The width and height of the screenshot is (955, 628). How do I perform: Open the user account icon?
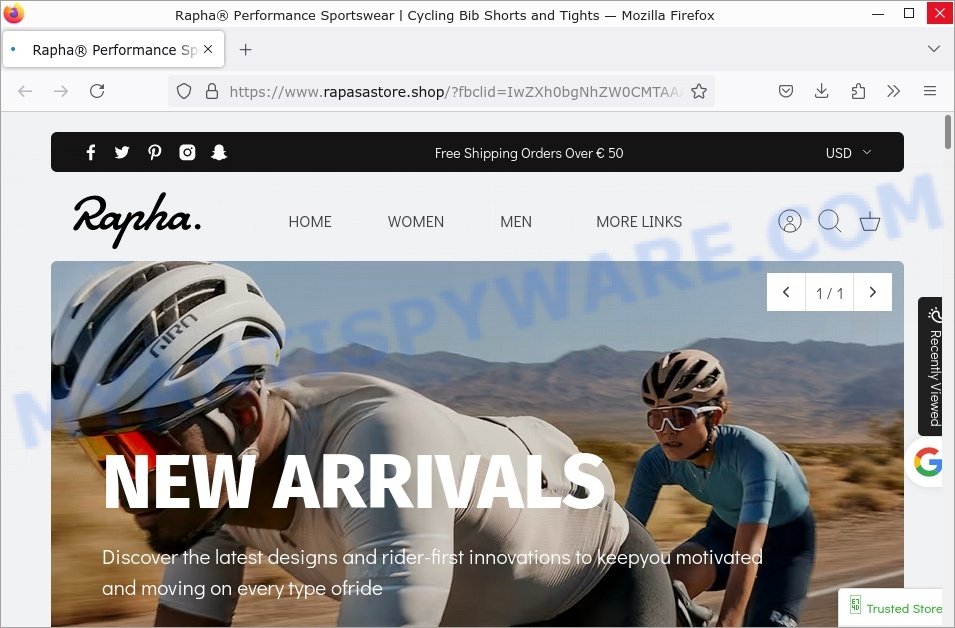tap(789, 221)
